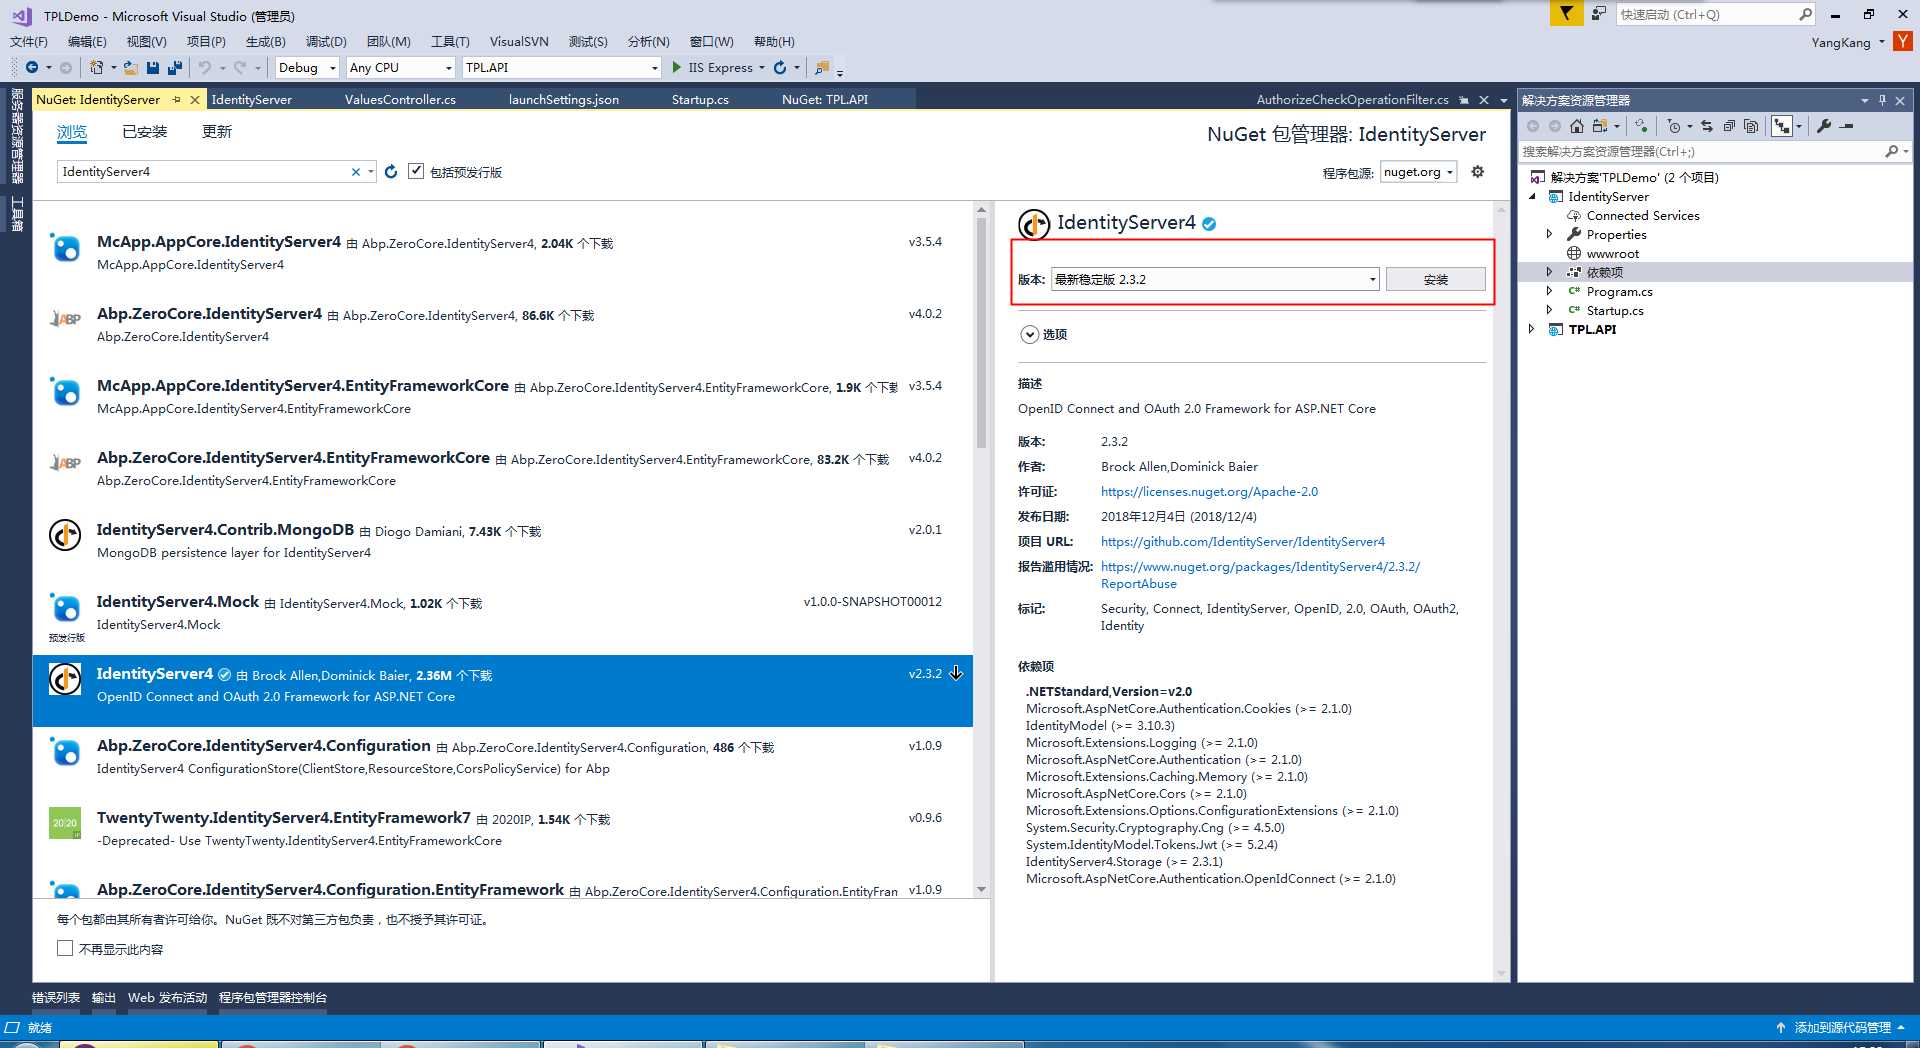Image resolution: width=1920 pixels, height=1048 pixels.
Task: Open the File menu
Action: [x=28, y=41]
